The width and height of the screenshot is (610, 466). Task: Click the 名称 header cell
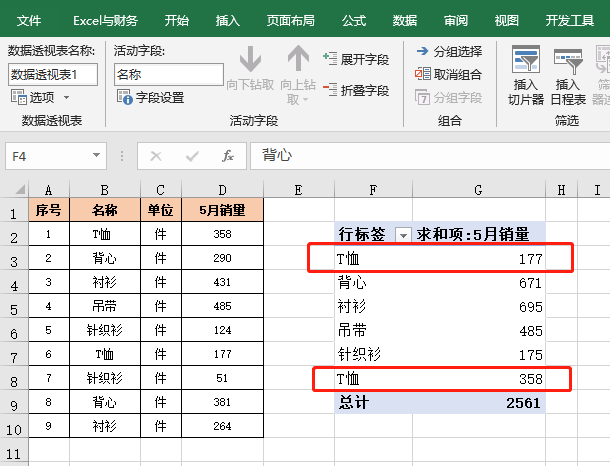tap(105, 210)
